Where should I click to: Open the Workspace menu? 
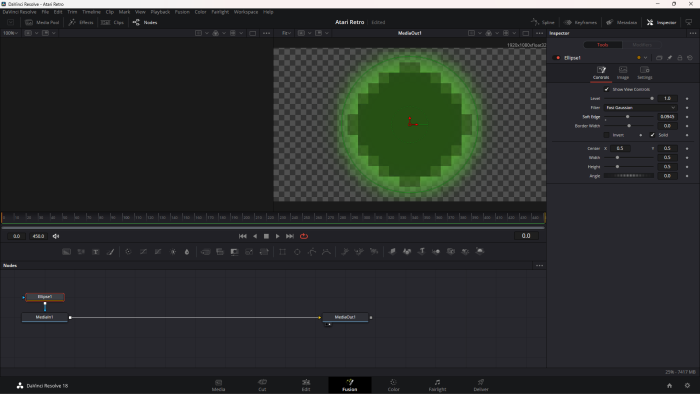pyautogui.click(x=246, y=12)
